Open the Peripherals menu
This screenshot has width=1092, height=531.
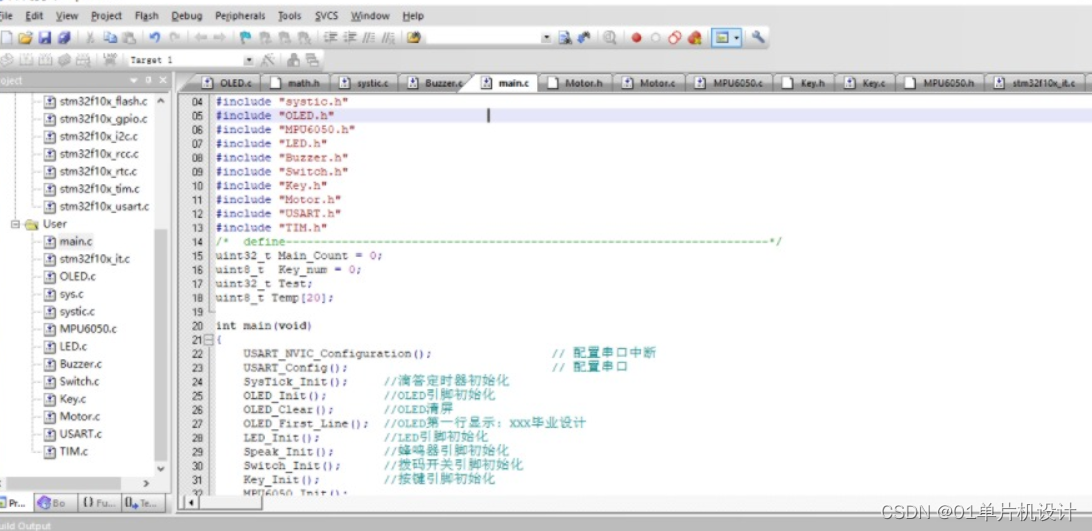tap(240, 15)
